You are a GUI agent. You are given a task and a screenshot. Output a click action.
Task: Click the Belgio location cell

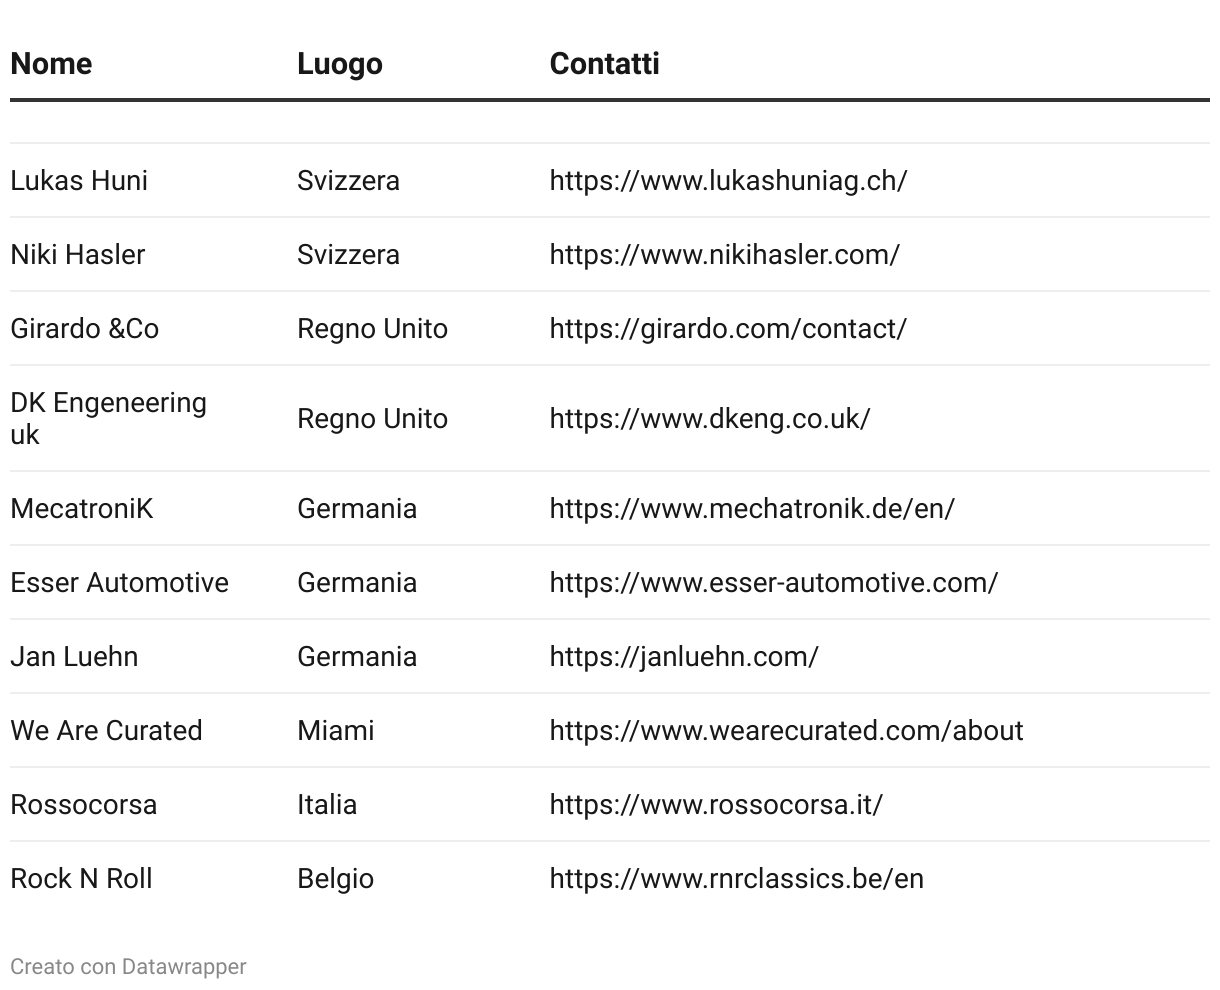coord(335,879)
